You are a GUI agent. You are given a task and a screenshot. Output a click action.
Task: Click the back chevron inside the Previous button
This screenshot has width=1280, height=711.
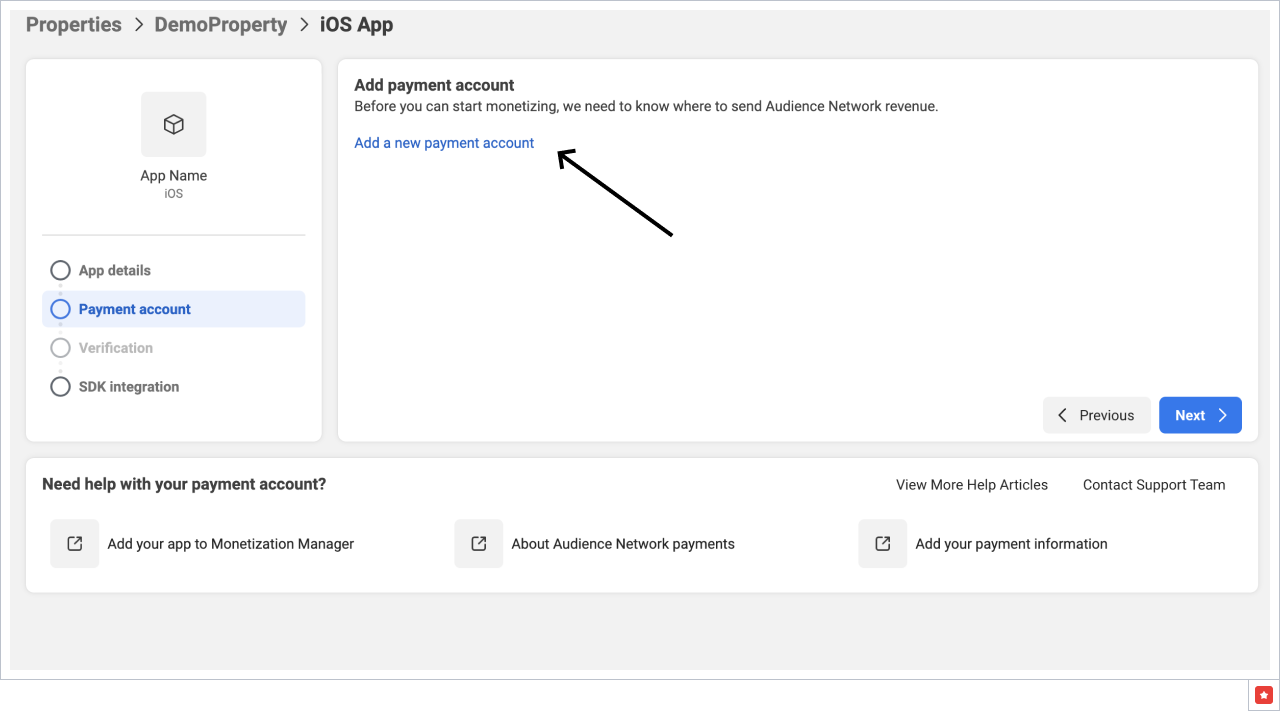coord(1063,415)
